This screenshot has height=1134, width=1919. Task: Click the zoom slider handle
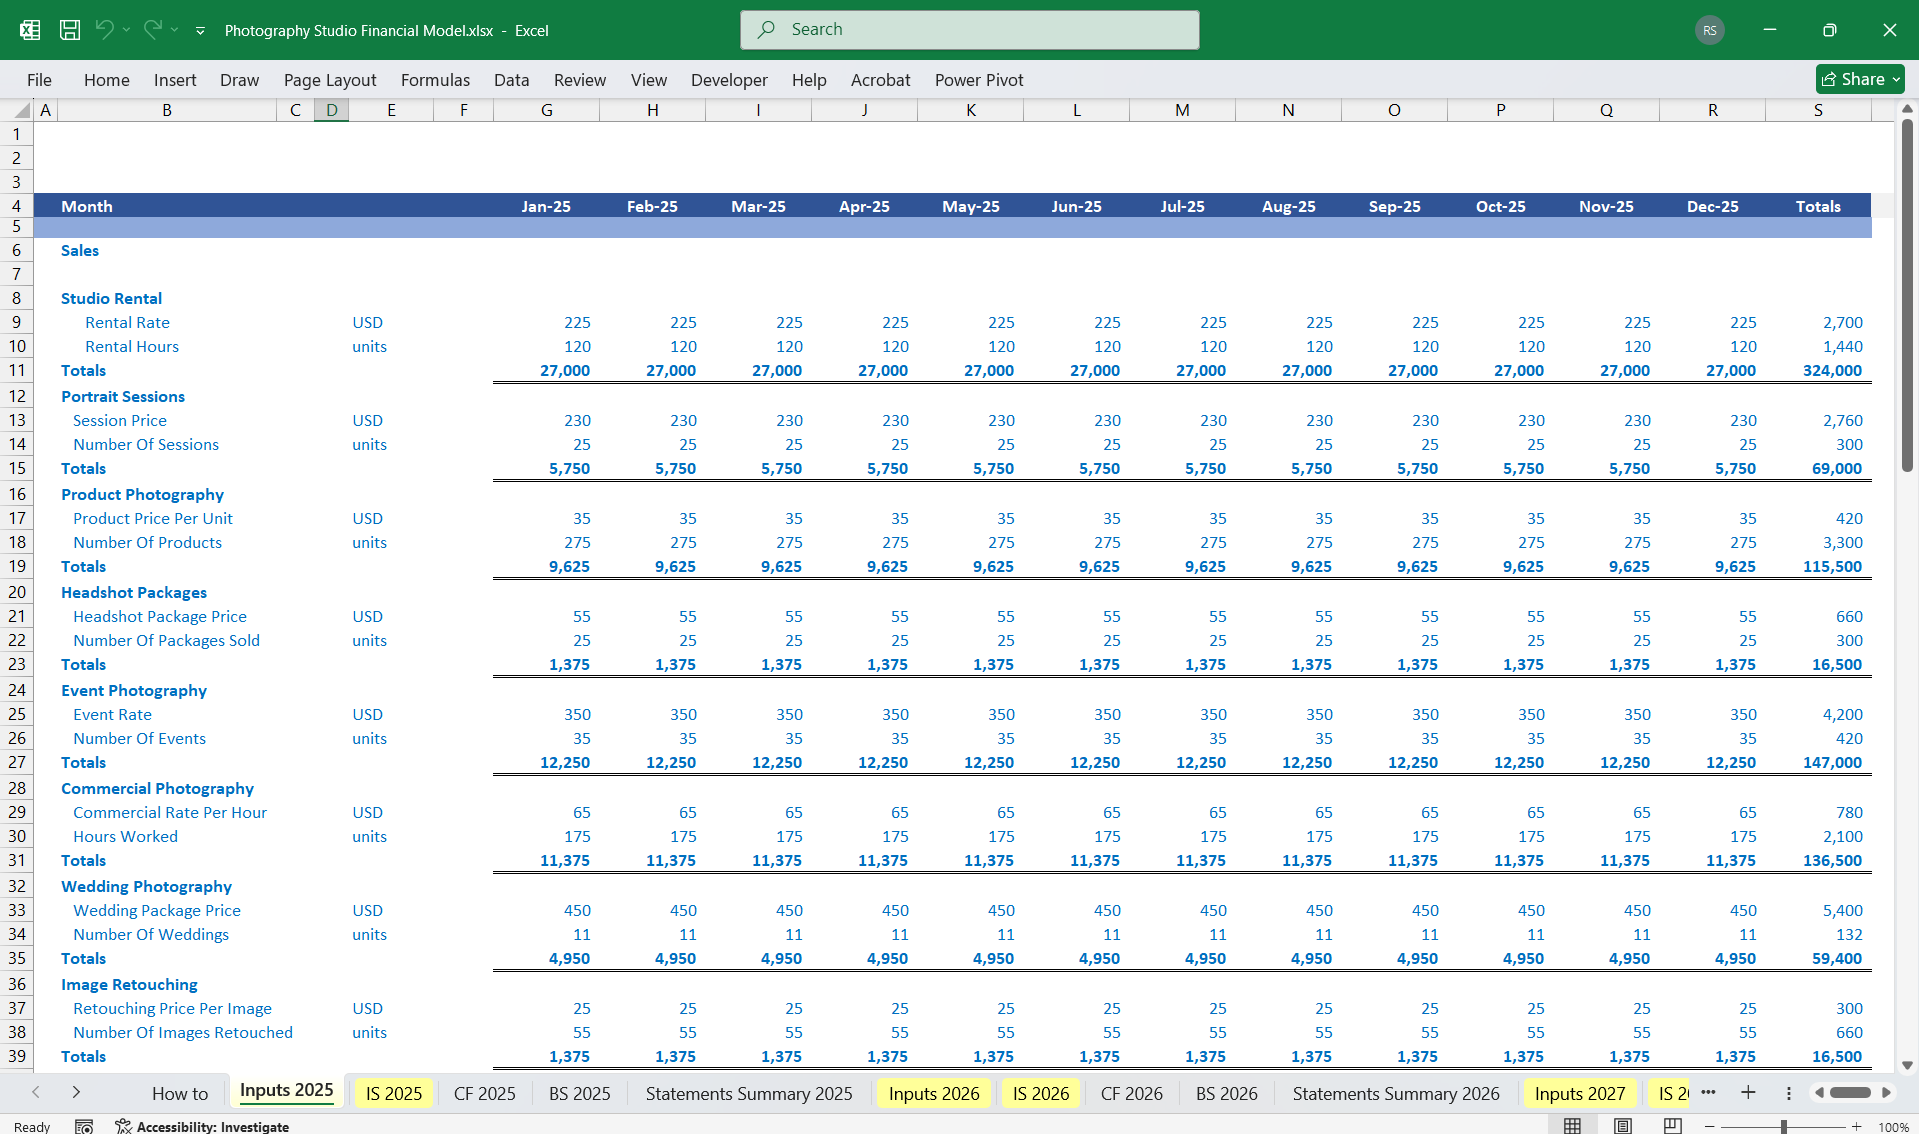point(1783,1126)
